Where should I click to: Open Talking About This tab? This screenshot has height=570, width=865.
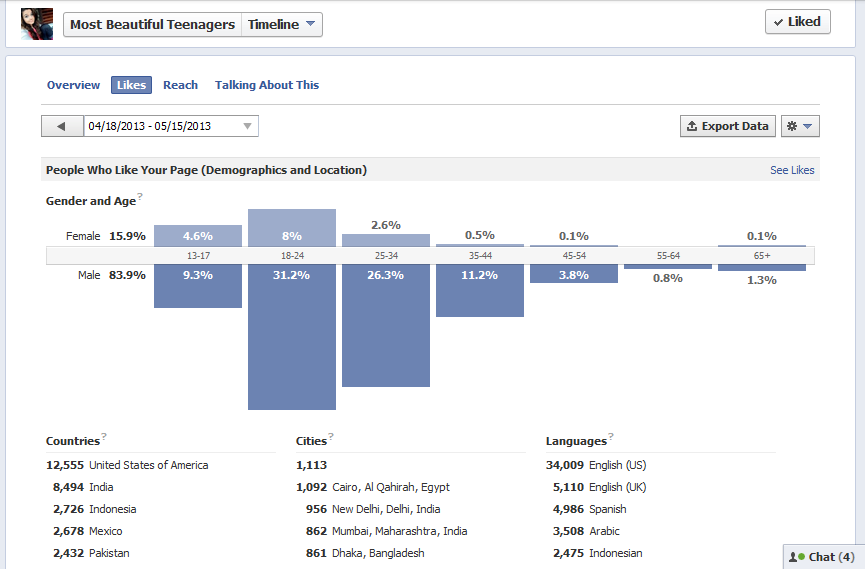click(x=267, y=85)
